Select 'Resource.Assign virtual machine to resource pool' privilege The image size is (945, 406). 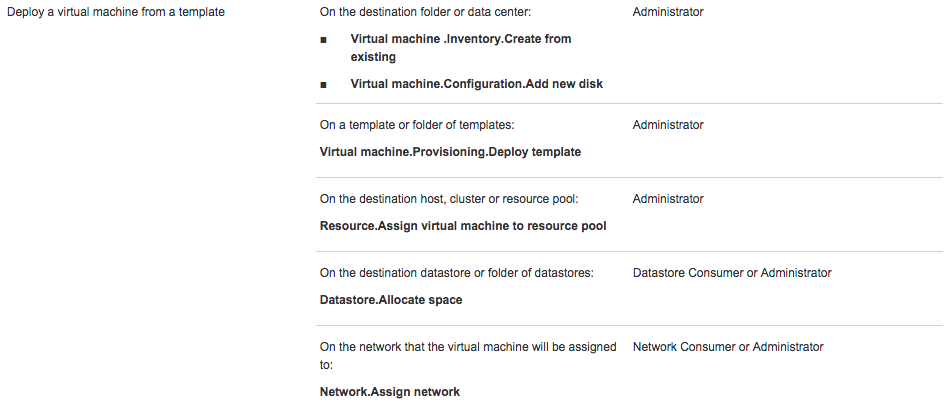point(463,226)
